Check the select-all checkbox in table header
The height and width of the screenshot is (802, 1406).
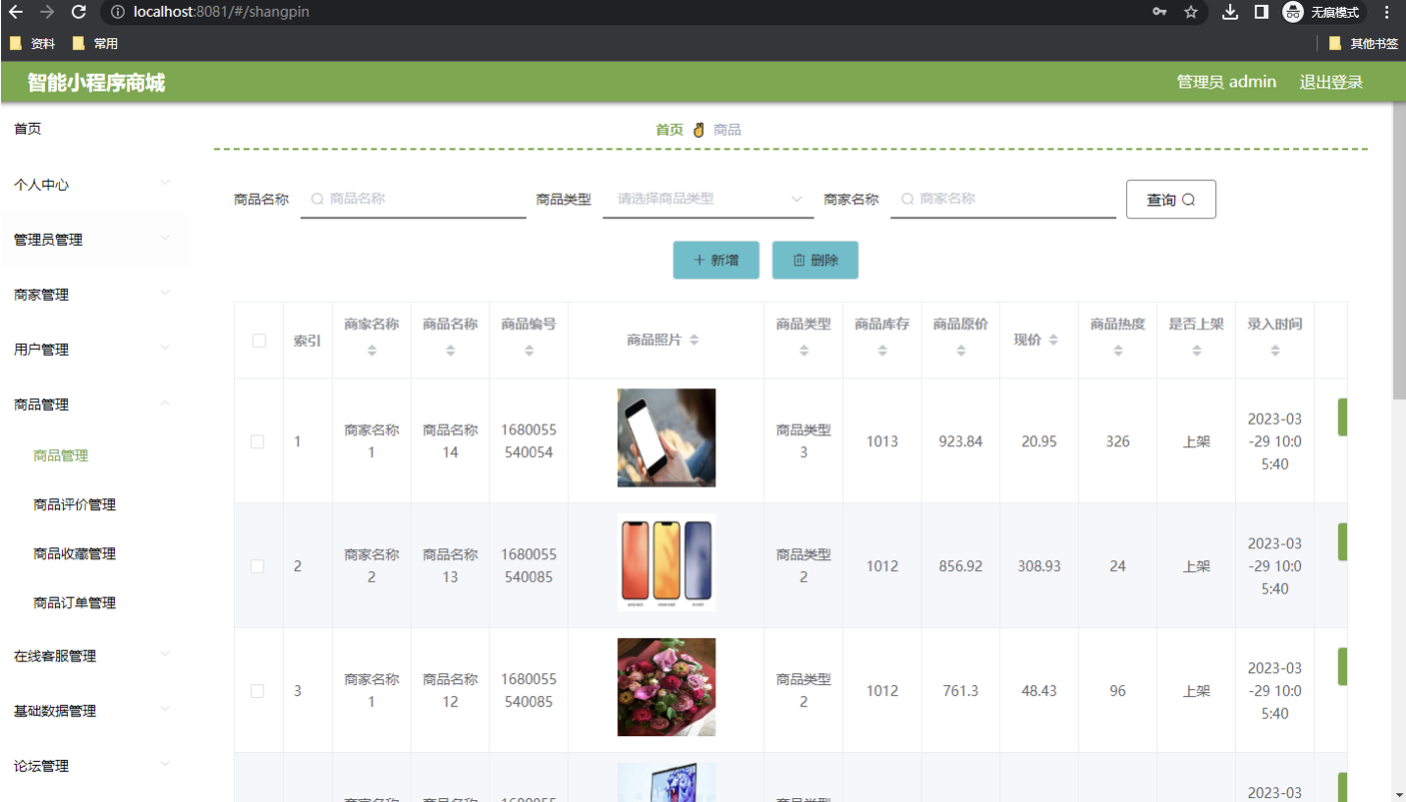[x=259, y=340]
